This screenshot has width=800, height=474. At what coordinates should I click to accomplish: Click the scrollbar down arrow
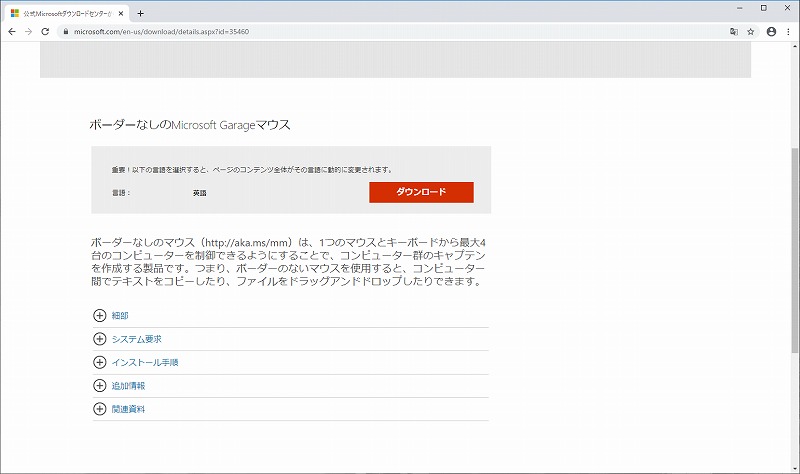[x=795, y=469]
